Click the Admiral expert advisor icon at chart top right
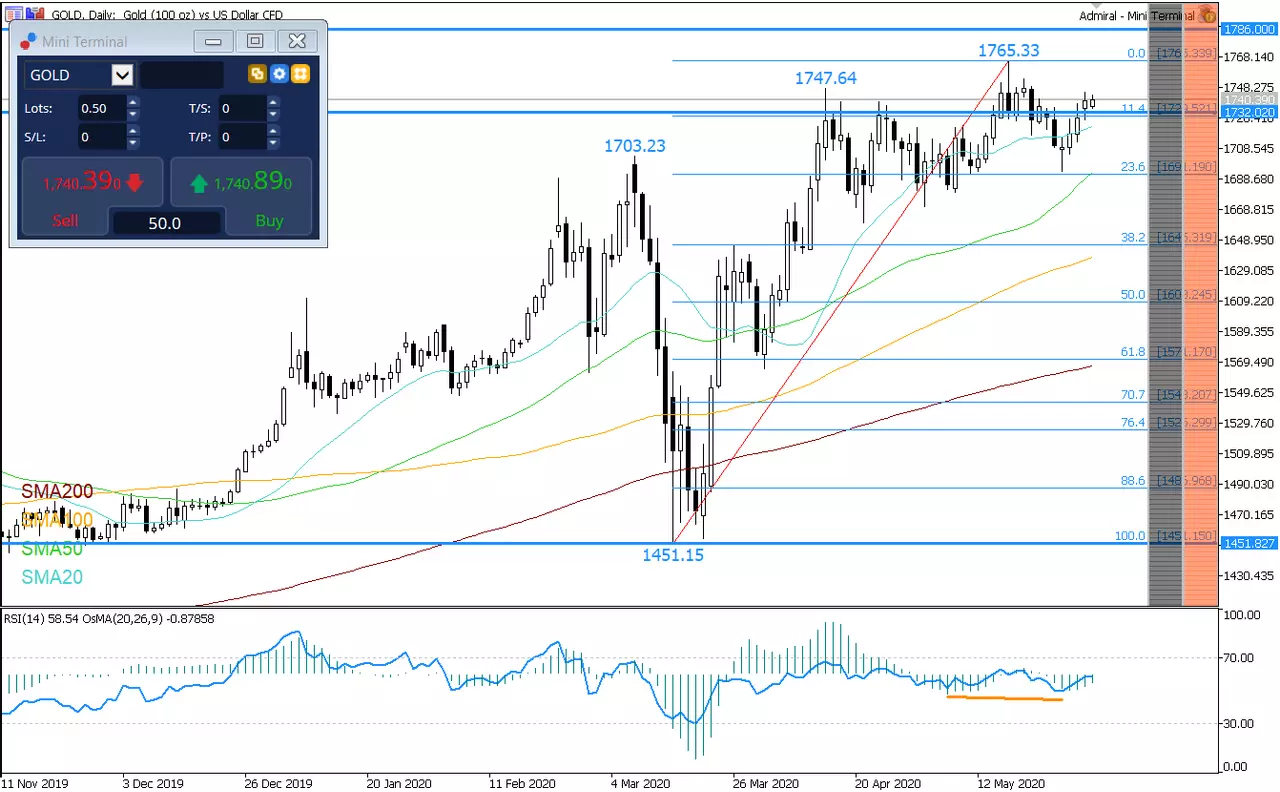1280x792 pixels. click(x=1207, y=15)
